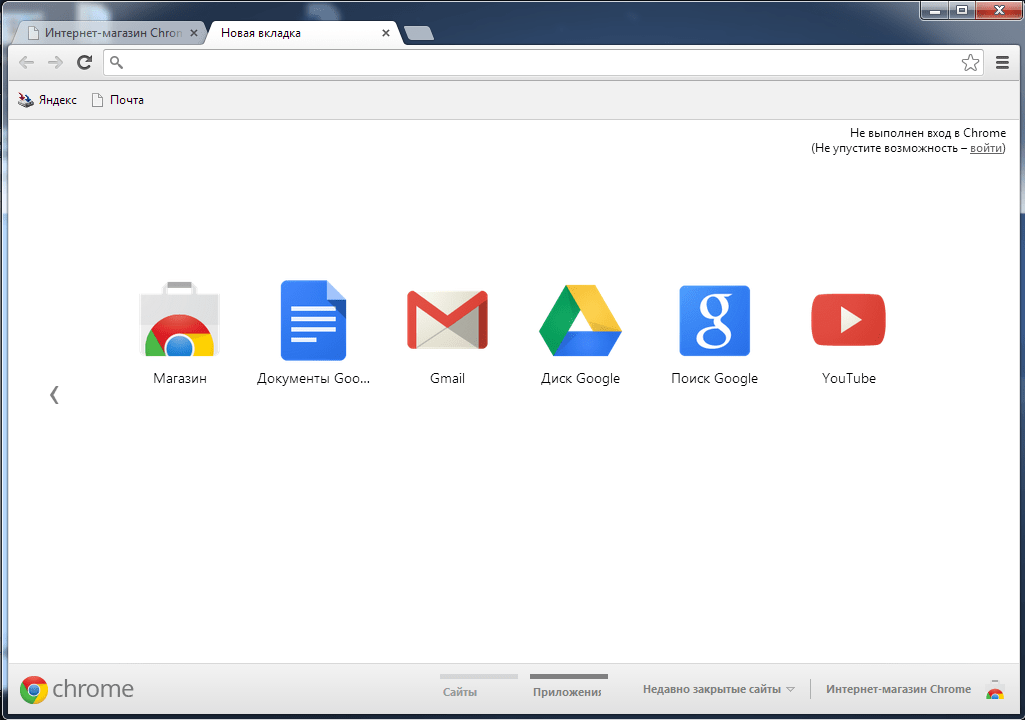Expand Недавно закрытые сайты list
The image size is (1025, 720).
point(718,689)
